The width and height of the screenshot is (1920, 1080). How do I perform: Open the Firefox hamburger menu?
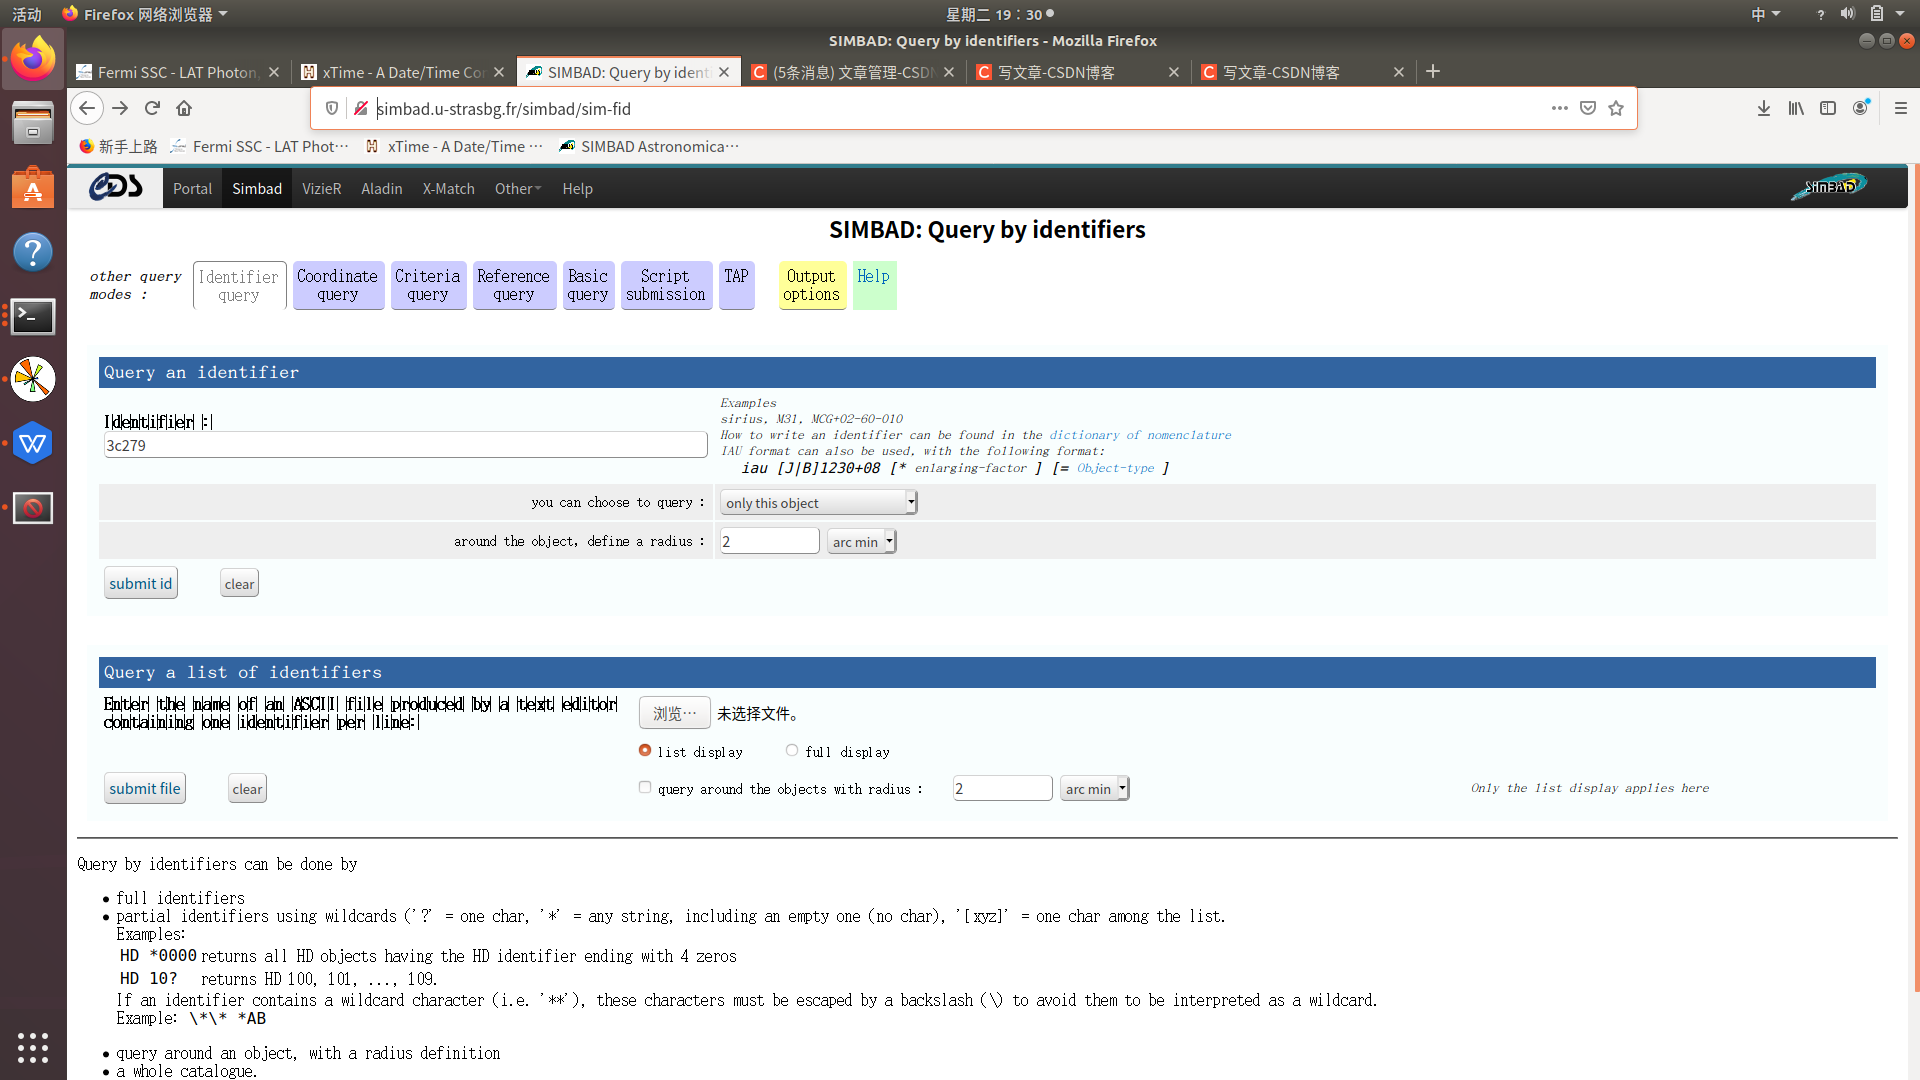pyautogui.click(x=1901, y=108)
